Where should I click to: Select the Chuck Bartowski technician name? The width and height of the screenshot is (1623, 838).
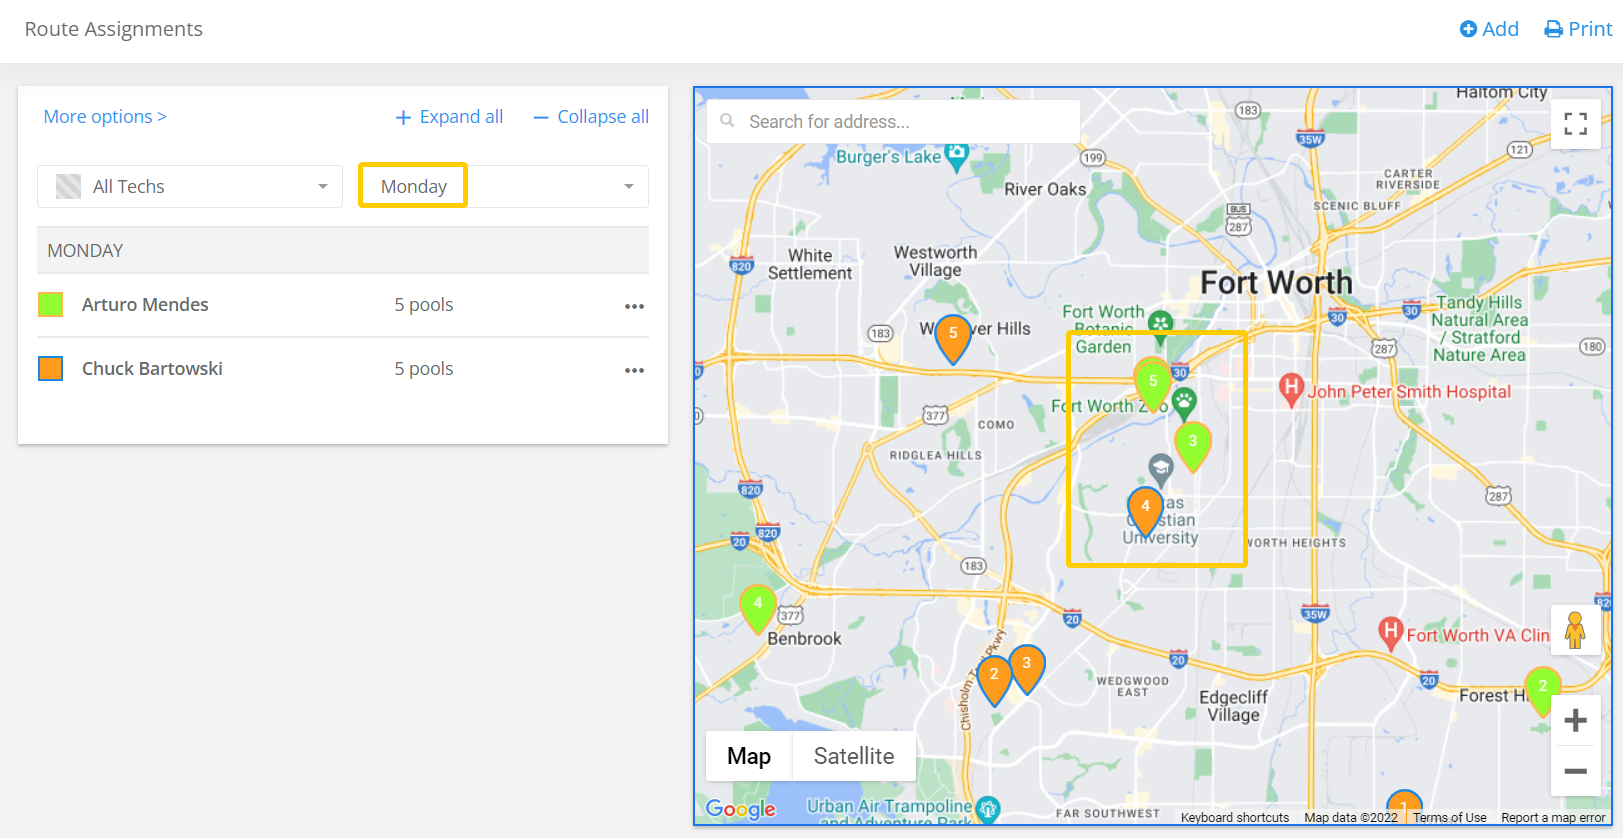click(152, 368)
